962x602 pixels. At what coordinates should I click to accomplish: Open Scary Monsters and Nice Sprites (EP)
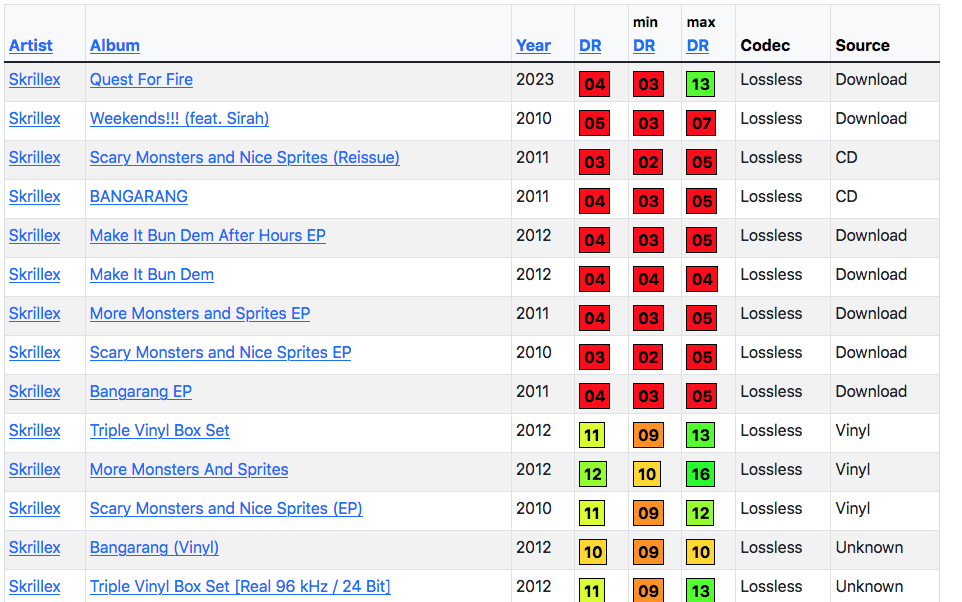(x=226, y=509)
